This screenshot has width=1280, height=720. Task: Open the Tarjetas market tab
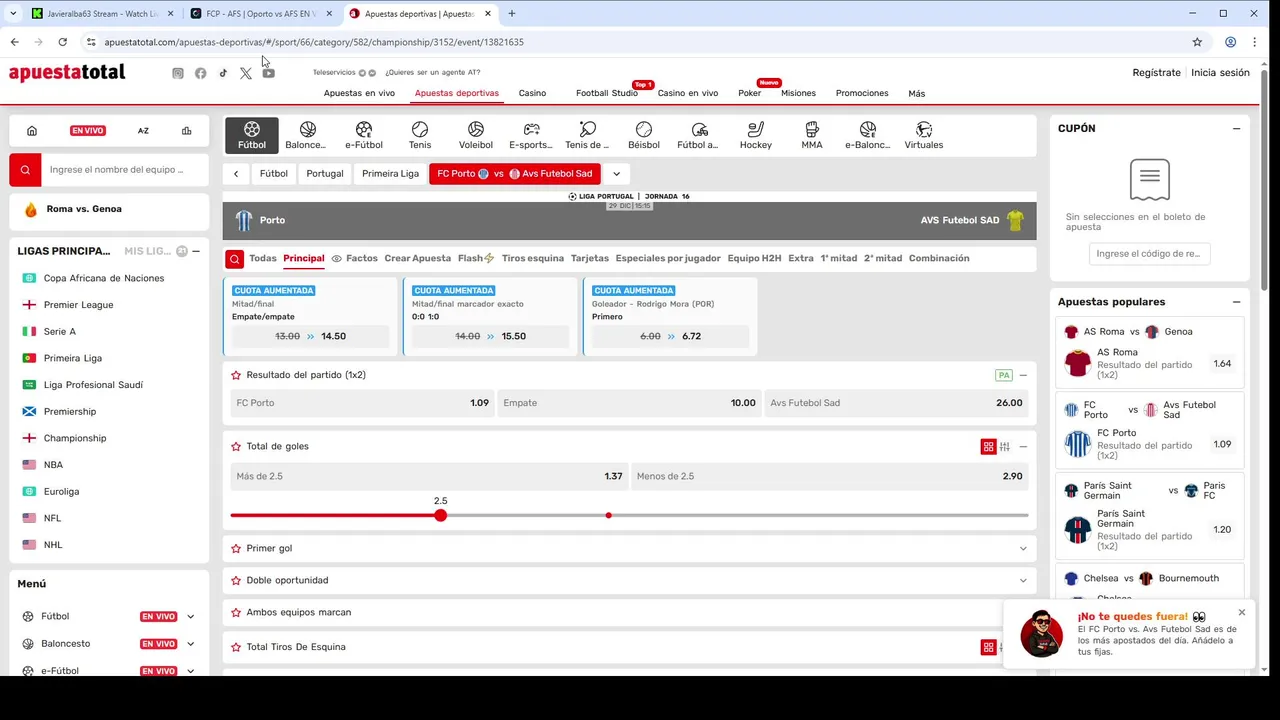tap(590, 258)
